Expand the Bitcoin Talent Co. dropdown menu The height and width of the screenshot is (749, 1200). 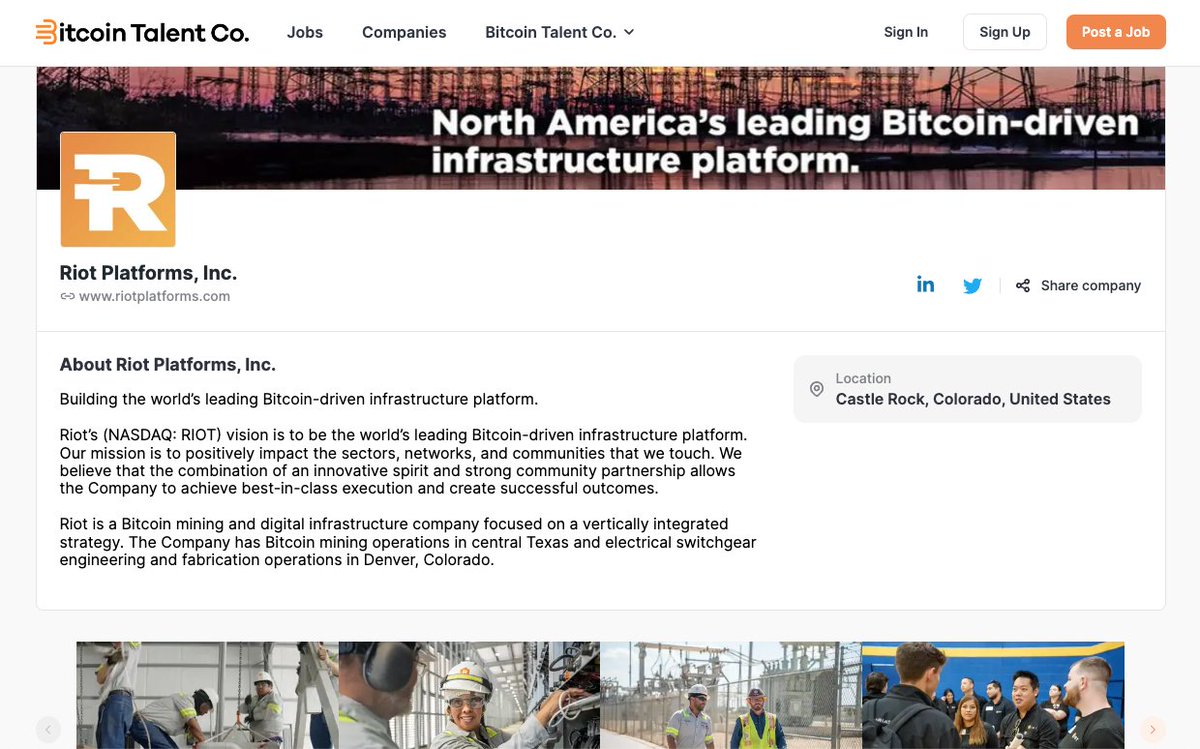click(560, 32)
